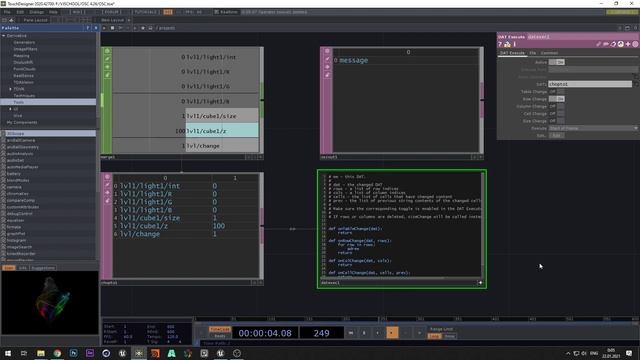Toggle the Cell Change switch
640x360 pixels.
click(x=557, y=113)
